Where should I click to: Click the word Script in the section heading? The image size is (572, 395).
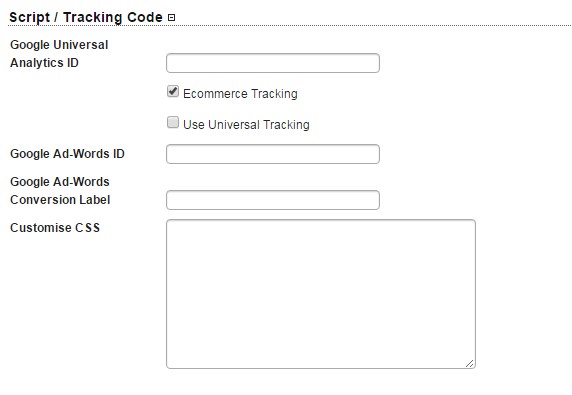pyautogui.click(x=30, y=18)
